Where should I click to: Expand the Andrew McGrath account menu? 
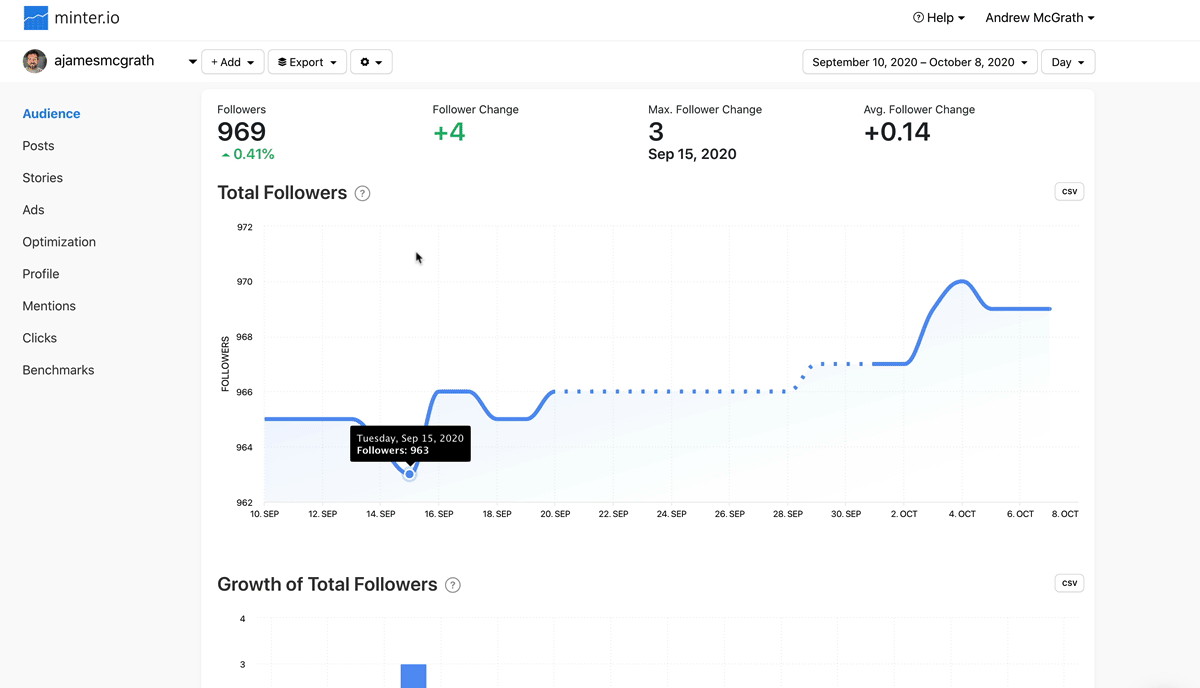tap(1039, 18)
